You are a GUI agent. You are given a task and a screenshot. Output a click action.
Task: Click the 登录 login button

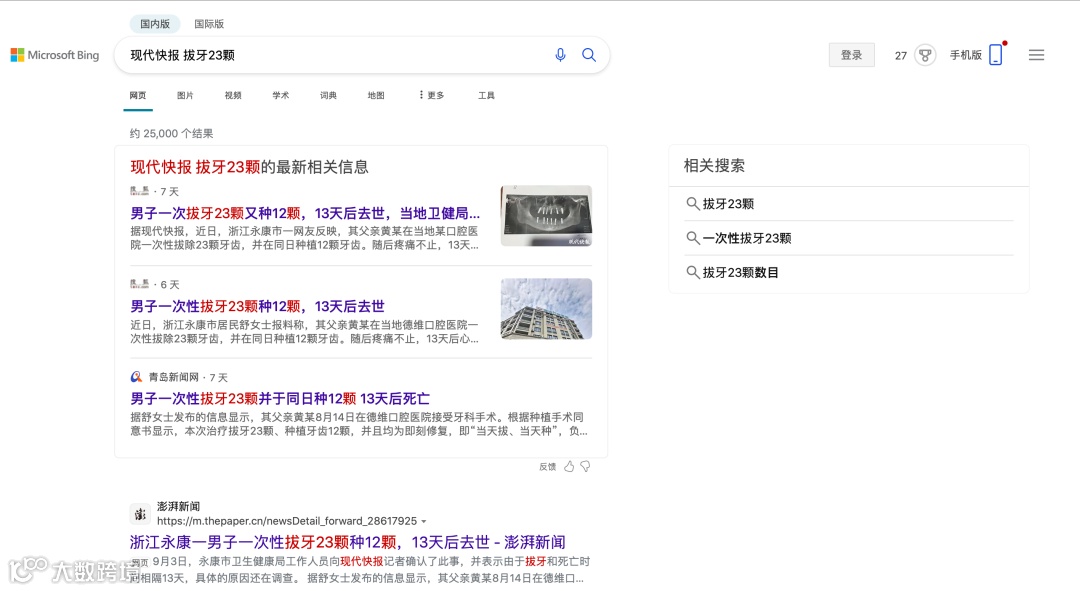click(x=851, y=55)
